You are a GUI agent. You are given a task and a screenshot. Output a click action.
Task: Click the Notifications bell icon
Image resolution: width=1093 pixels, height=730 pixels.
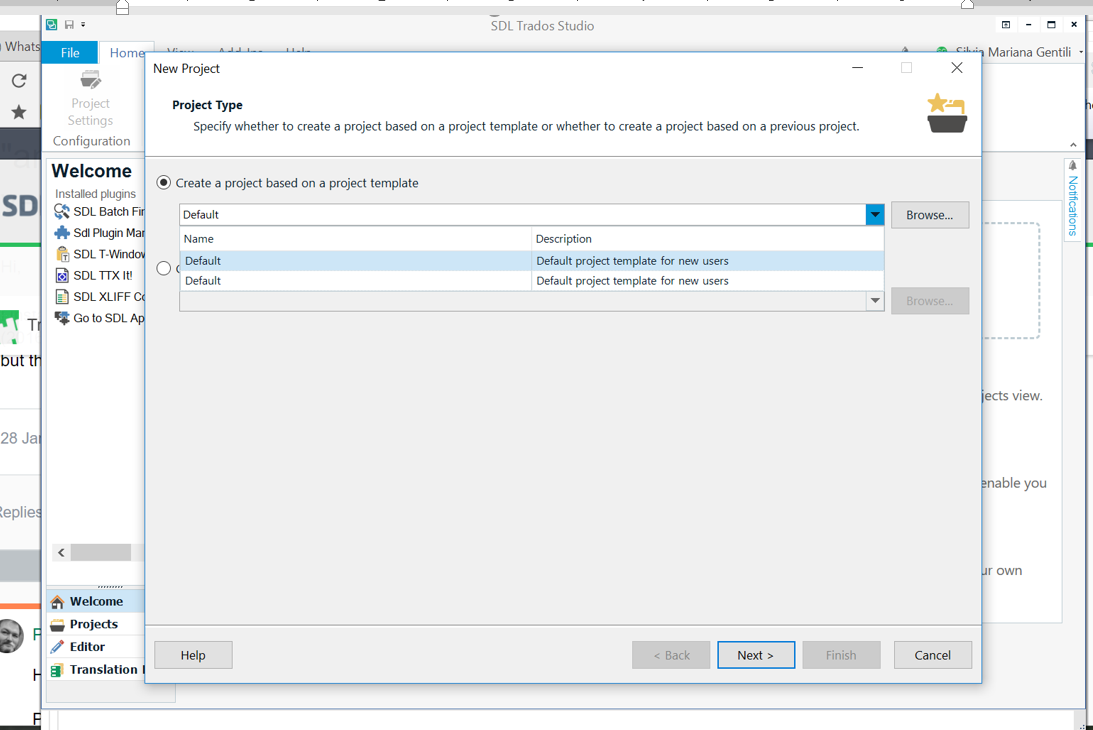(1073, 166)
